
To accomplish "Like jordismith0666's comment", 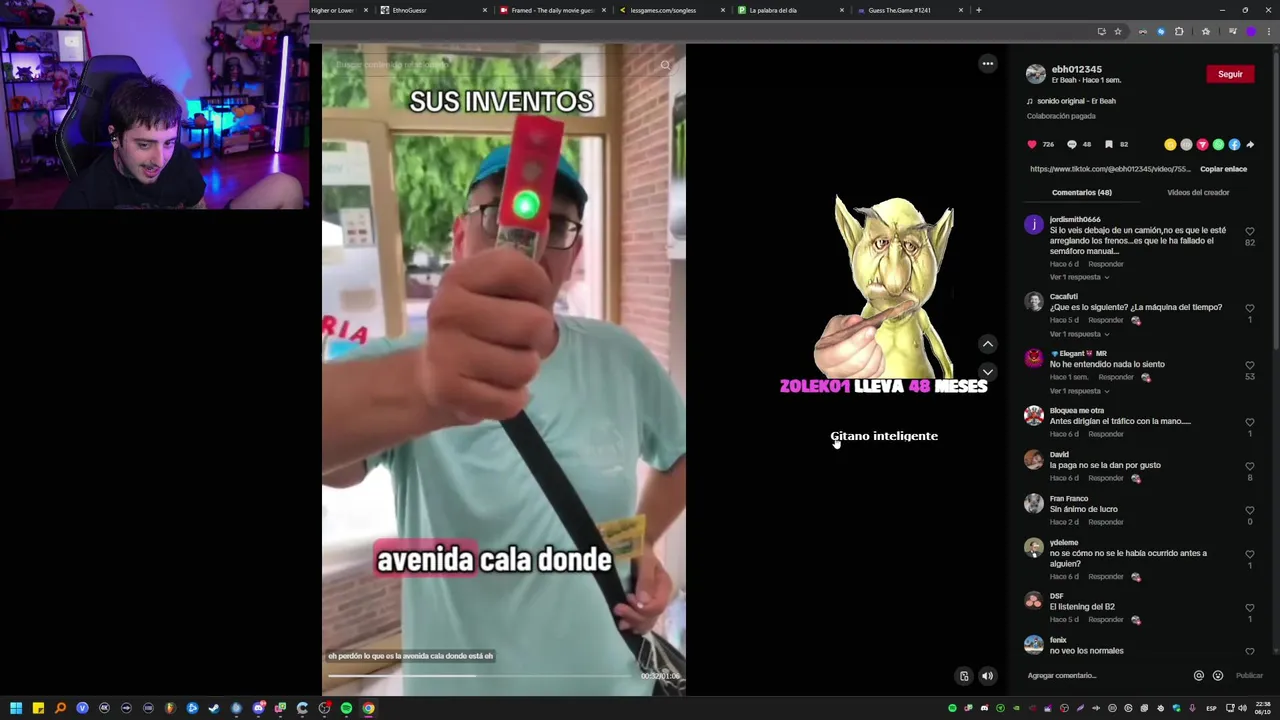I will click(1250, 231).
